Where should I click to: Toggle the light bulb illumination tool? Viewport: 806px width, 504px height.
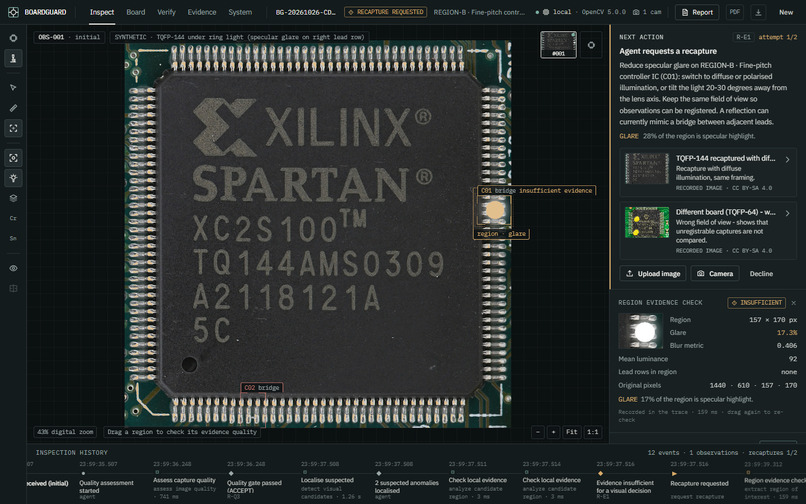13,178
